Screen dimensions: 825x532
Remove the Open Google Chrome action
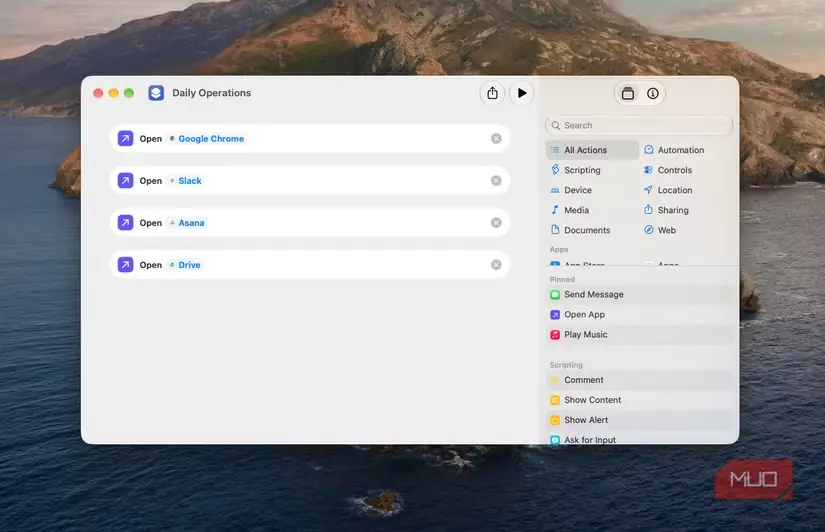(x=496, y=138)
